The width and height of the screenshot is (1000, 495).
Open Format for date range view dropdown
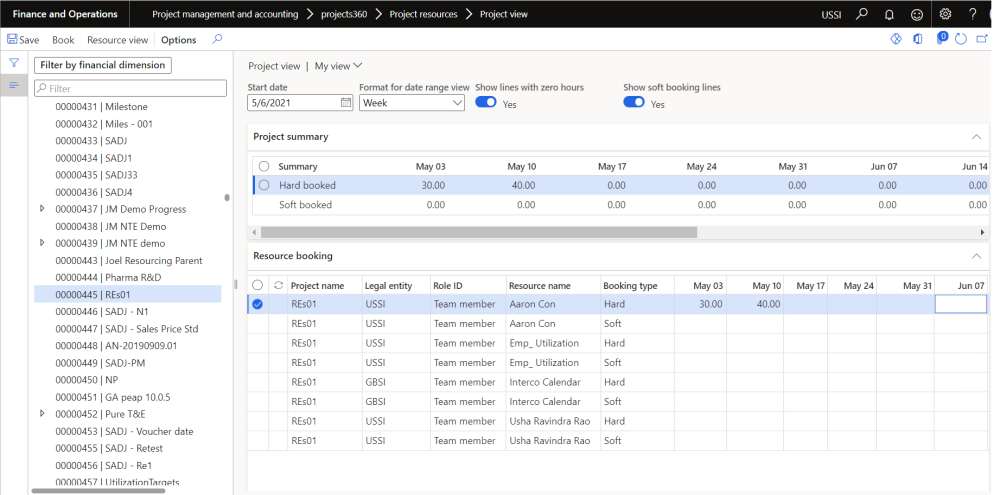coord(411,103)
